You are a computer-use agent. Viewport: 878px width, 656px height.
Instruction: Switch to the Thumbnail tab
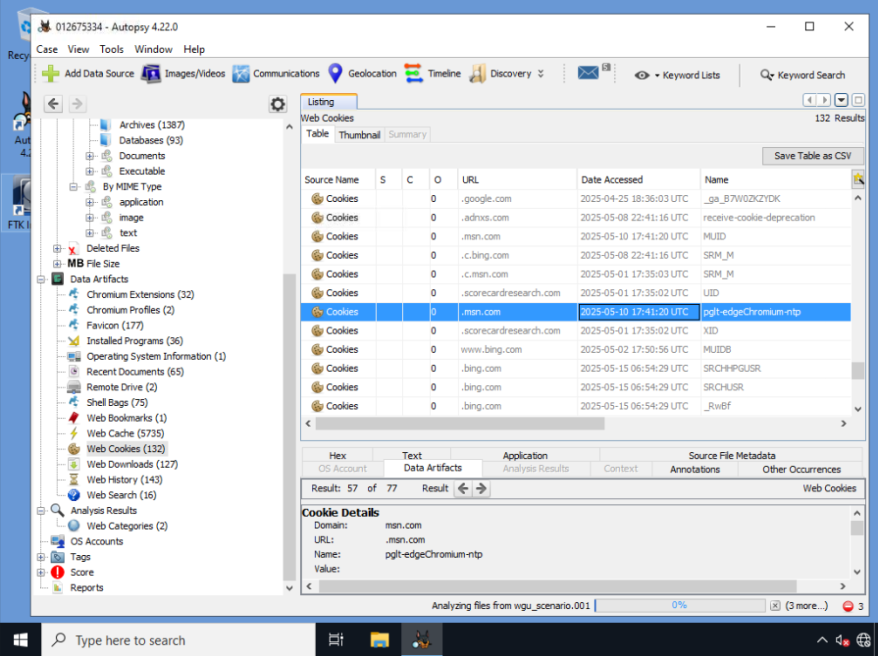[x=359, y=135]
